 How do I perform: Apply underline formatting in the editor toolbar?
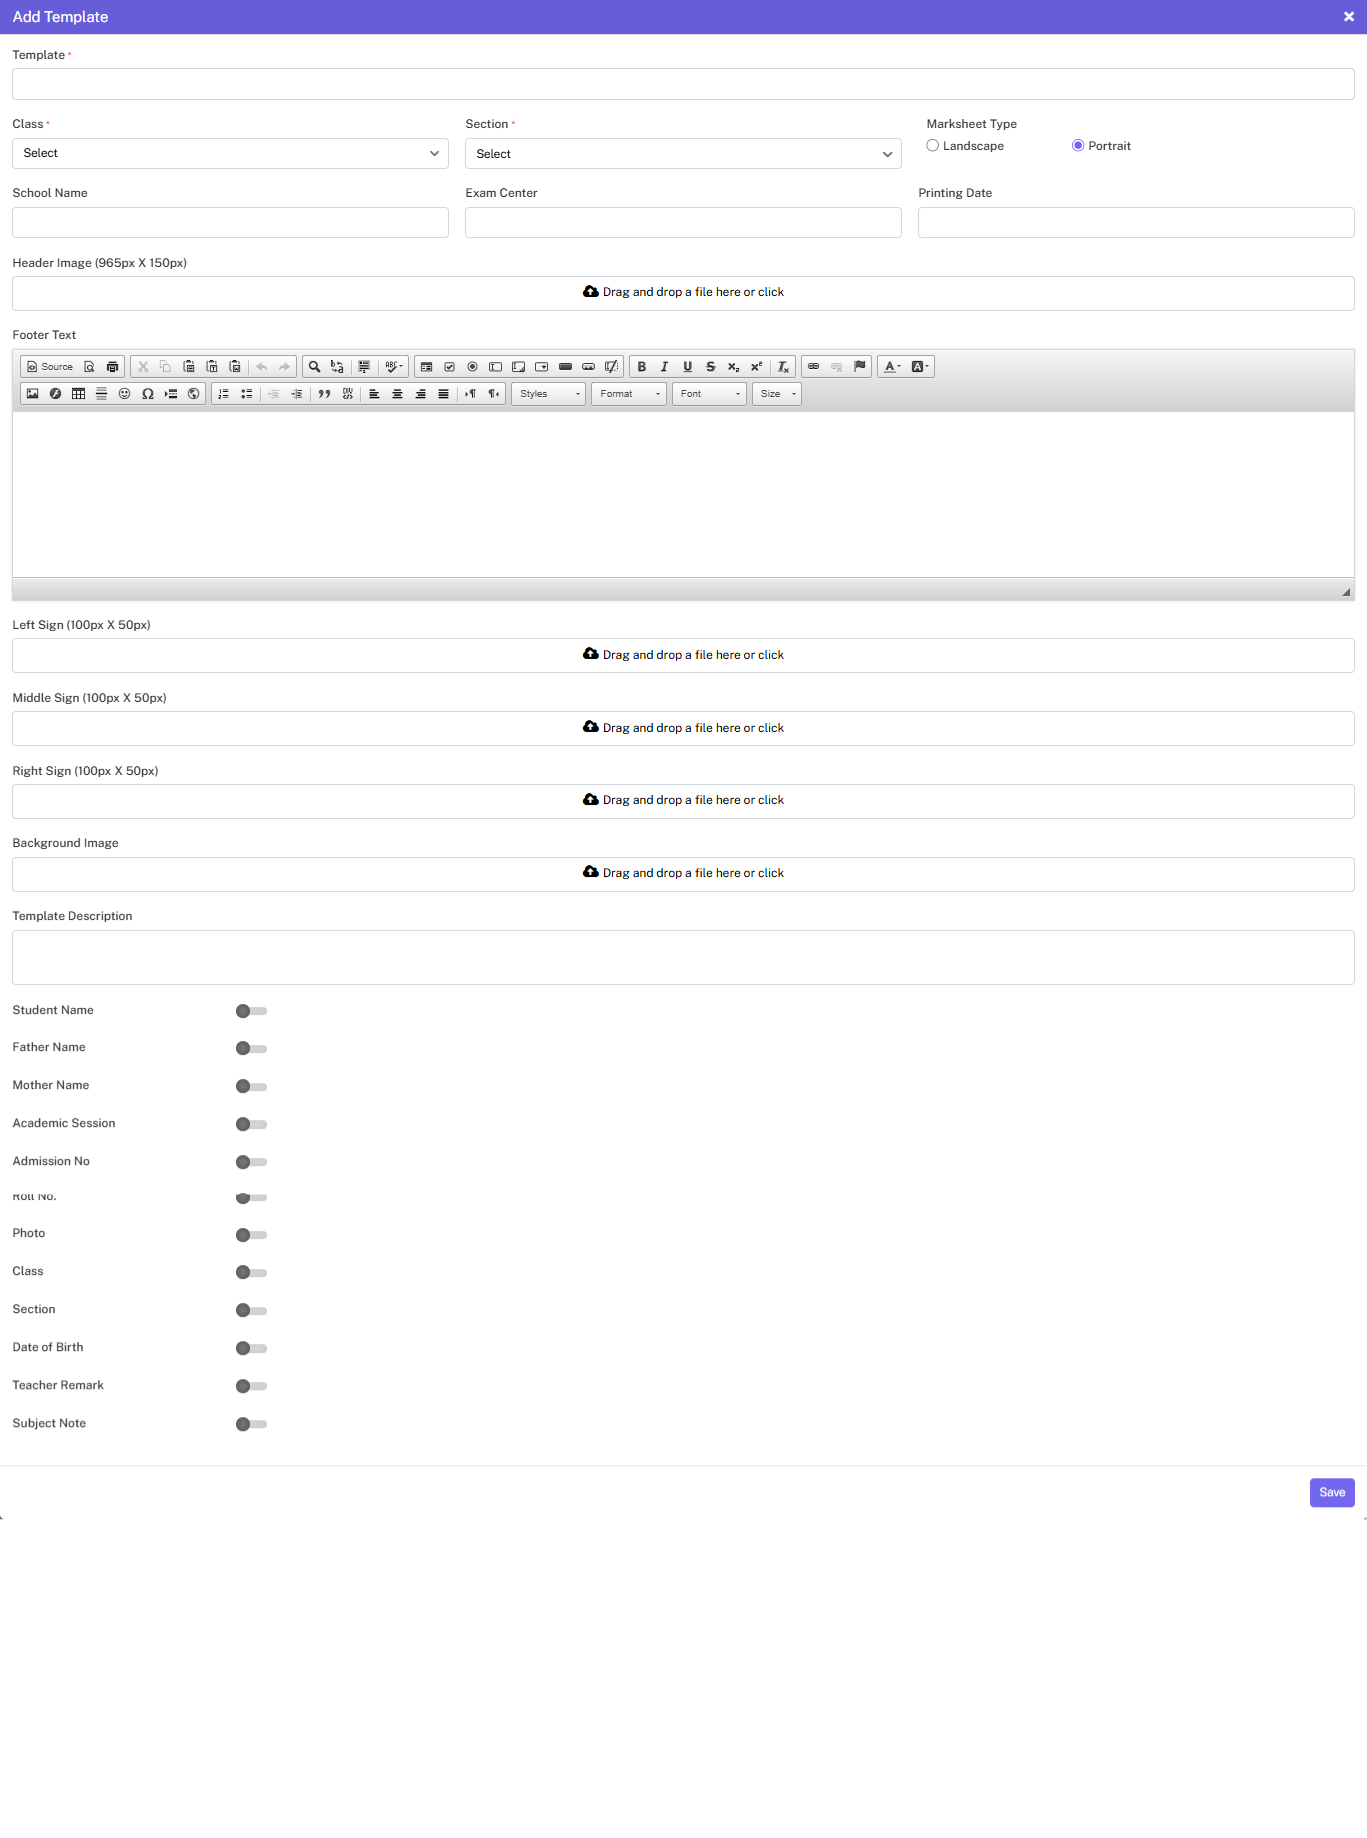point(687,367)
